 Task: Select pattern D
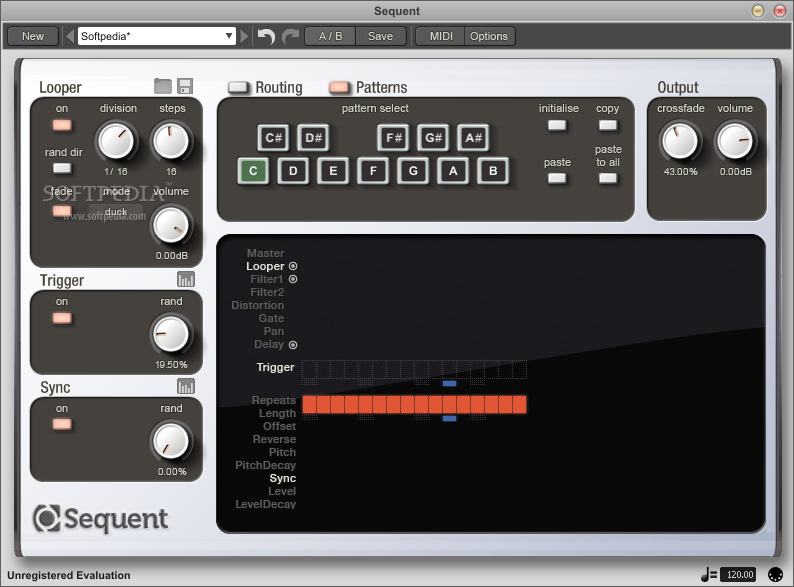click(293, 171)
